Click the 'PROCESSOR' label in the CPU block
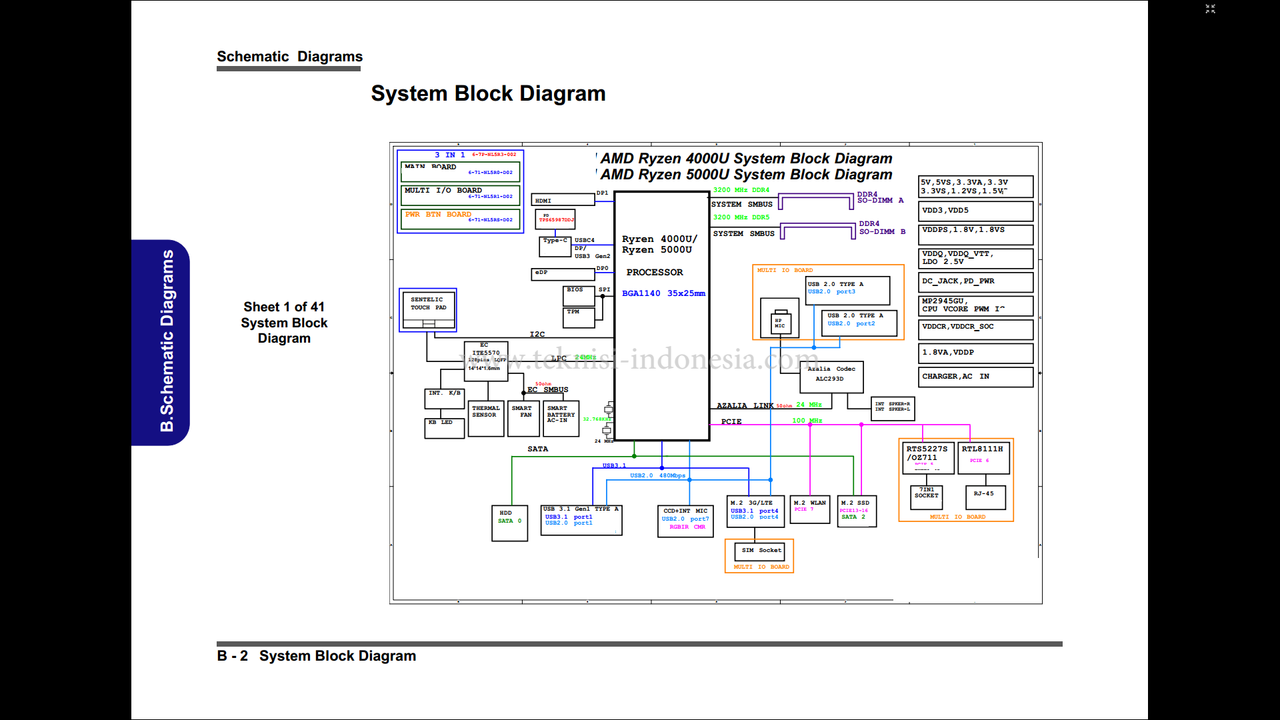 (655, 272)
